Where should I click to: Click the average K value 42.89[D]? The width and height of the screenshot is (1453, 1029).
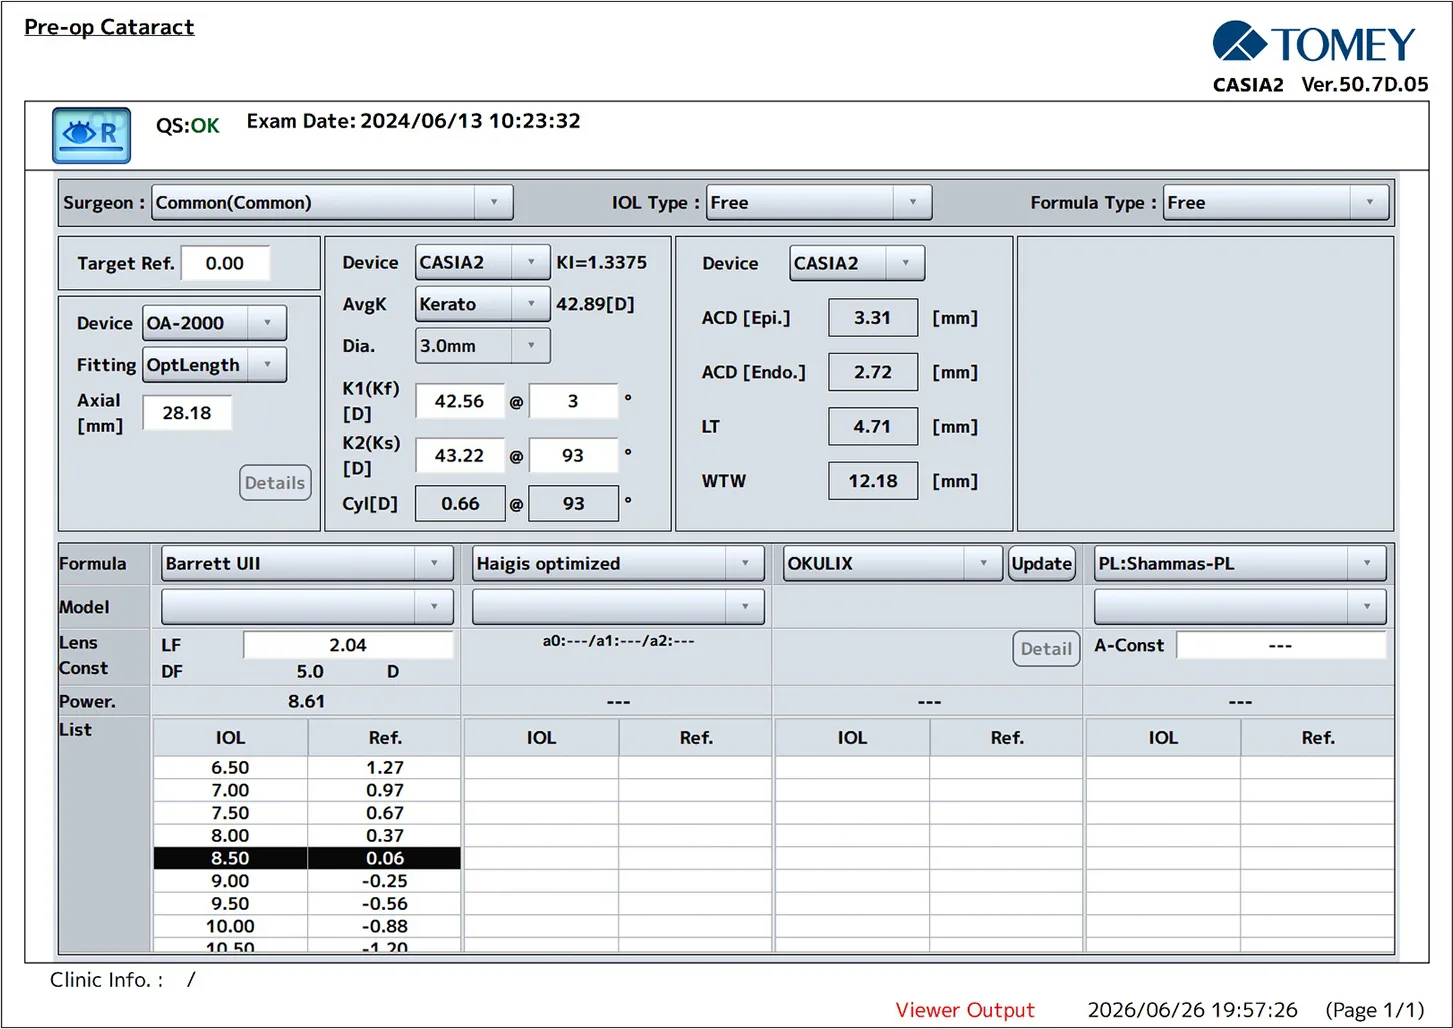pos(596,304)
